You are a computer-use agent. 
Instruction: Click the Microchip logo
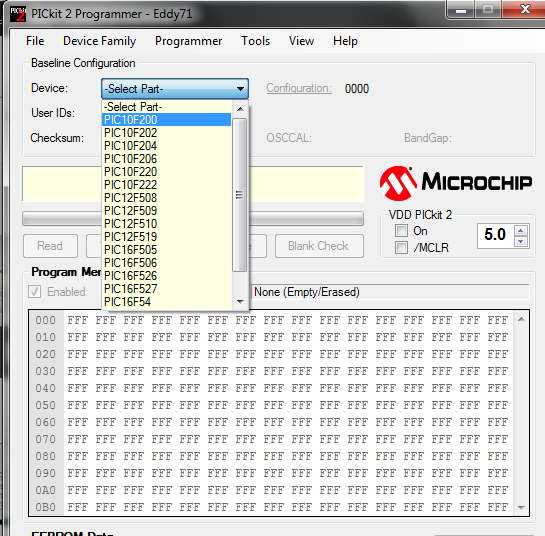(x=456, y=183)
